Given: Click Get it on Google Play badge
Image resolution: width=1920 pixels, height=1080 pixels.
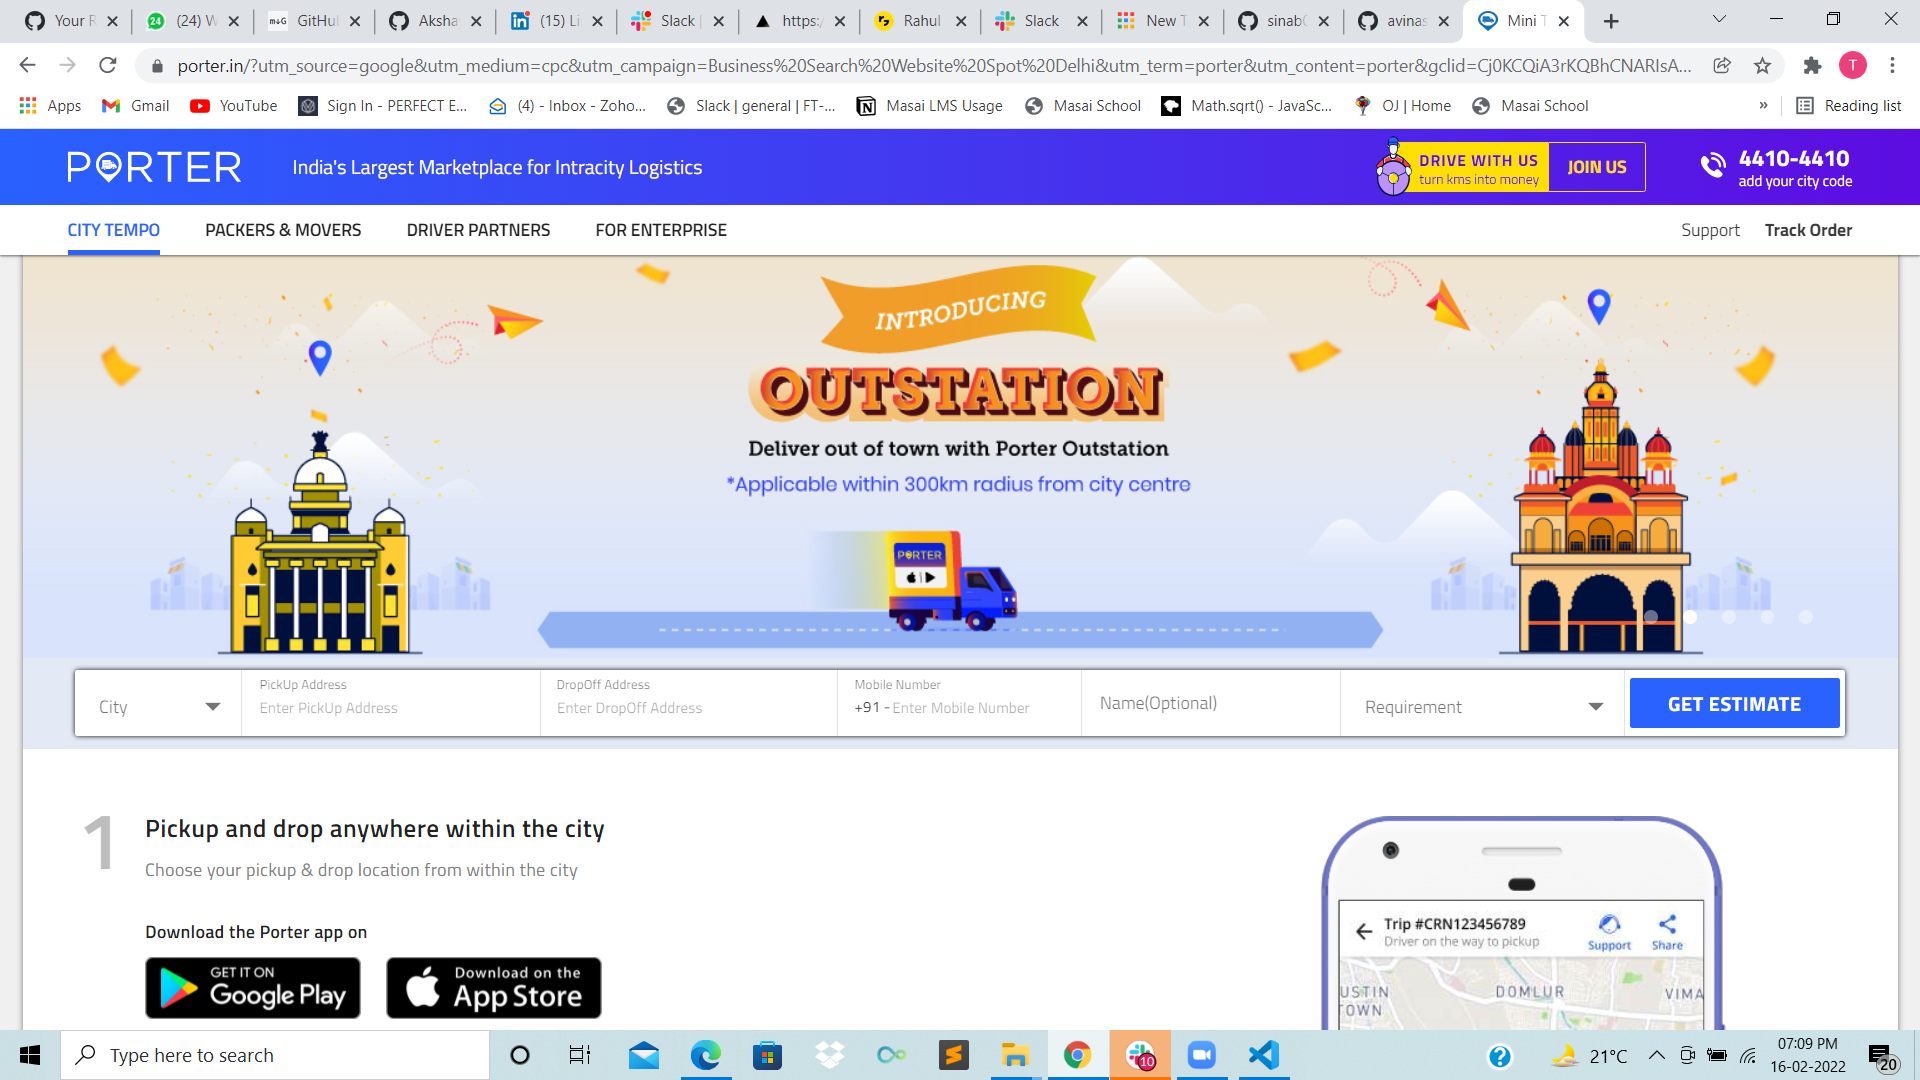Looking at the screenshot, I should click(253, 988).
